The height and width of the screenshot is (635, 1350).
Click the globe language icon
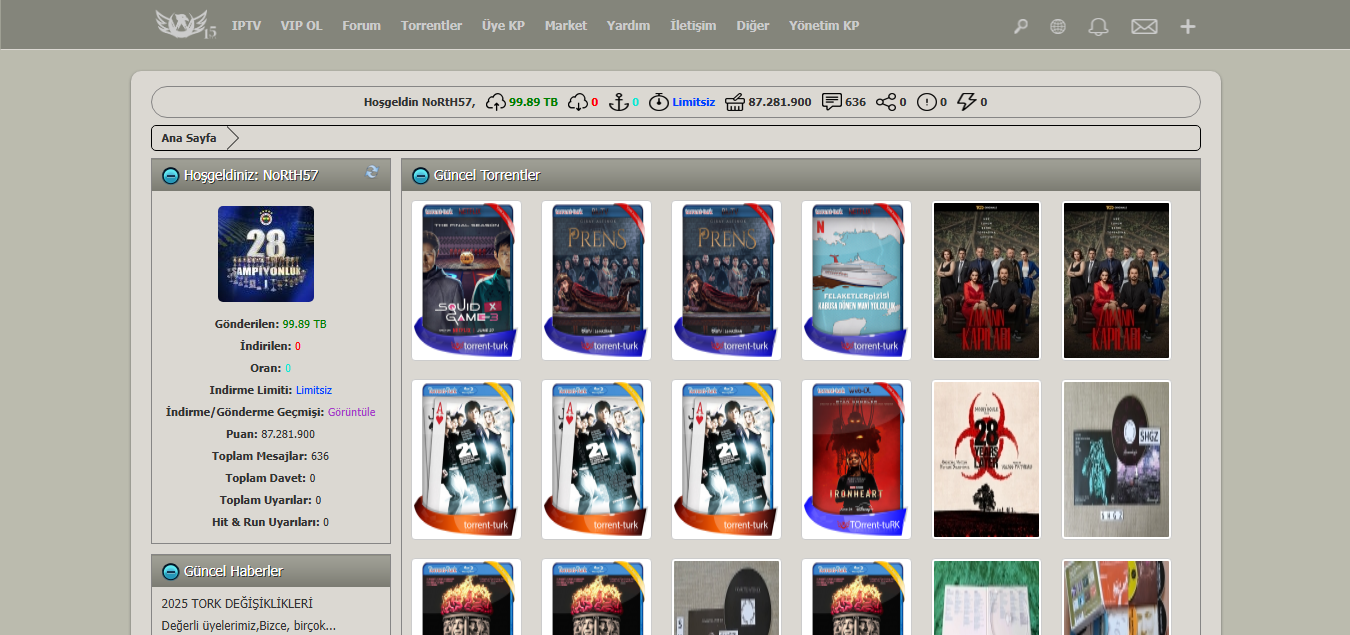[x=1058, y=26]
